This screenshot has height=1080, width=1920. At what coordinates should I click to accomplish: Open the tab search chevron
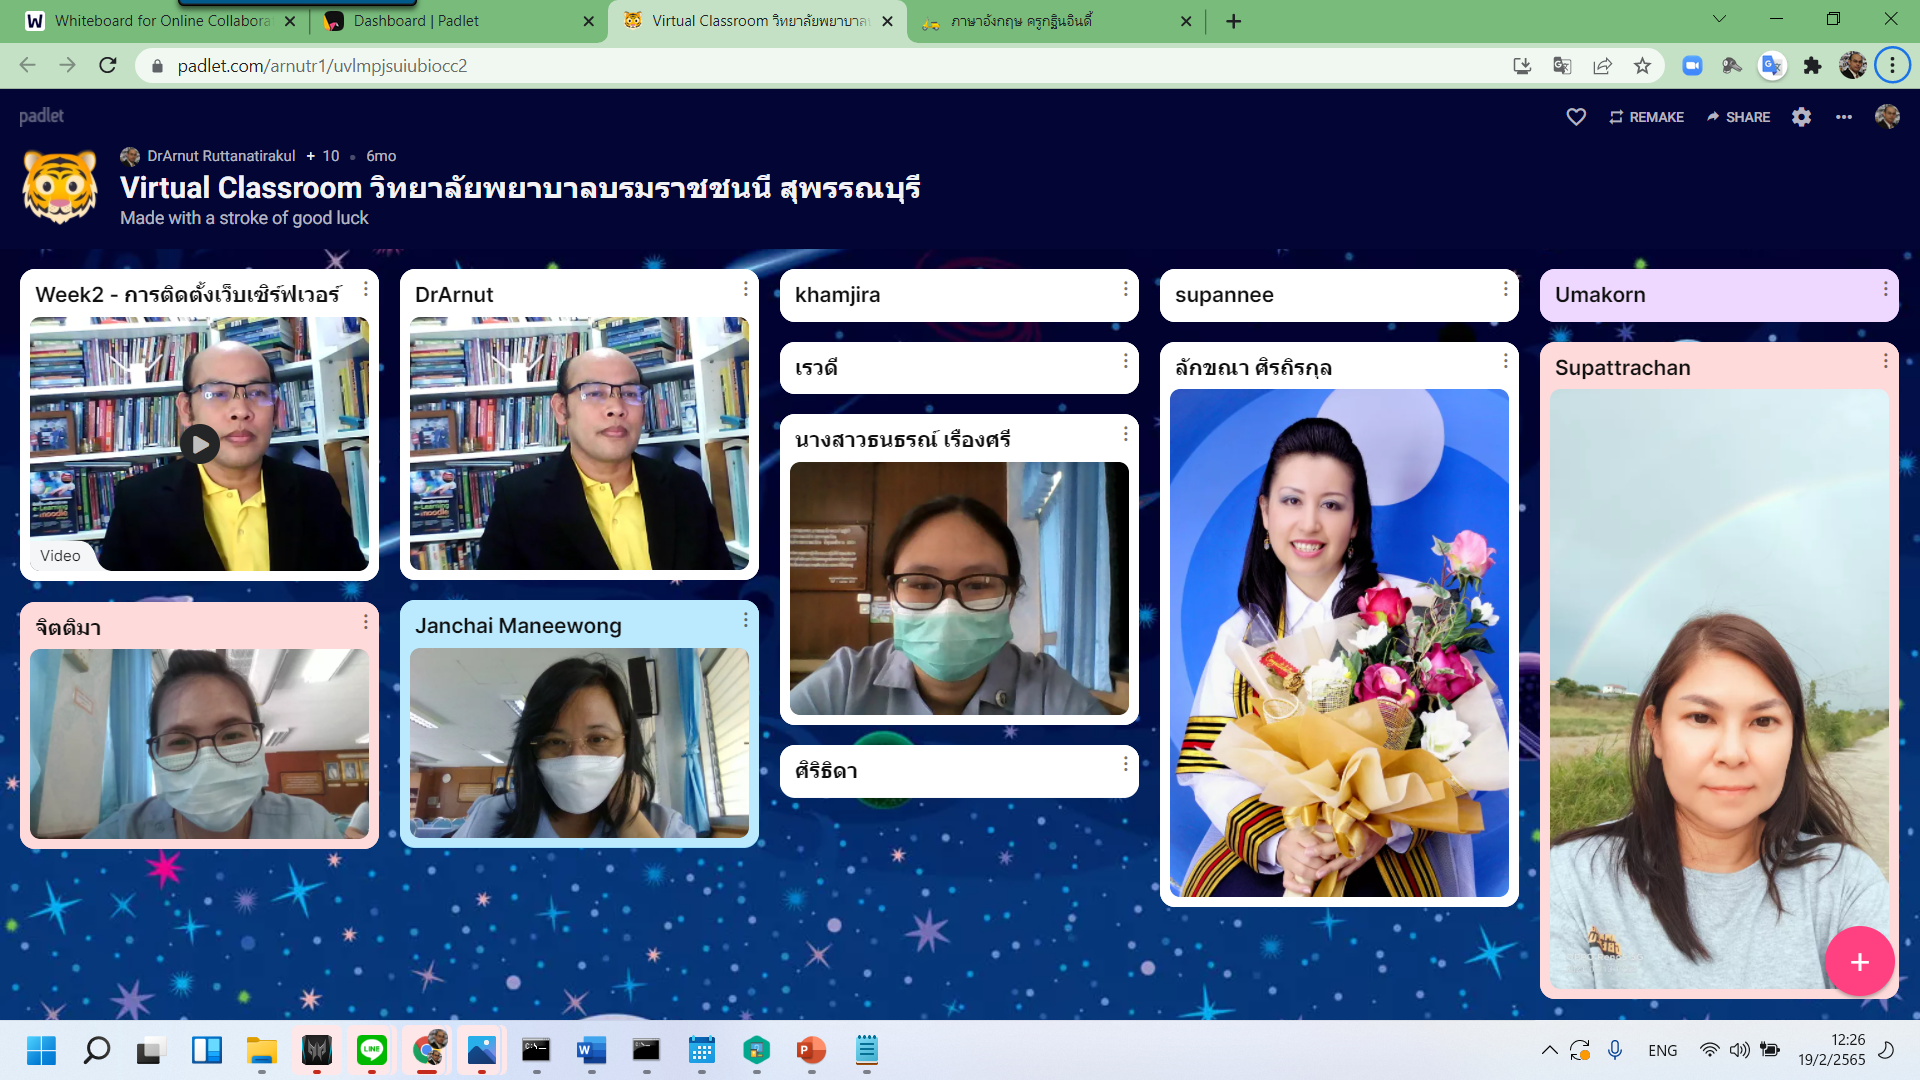pos(1719,18)
